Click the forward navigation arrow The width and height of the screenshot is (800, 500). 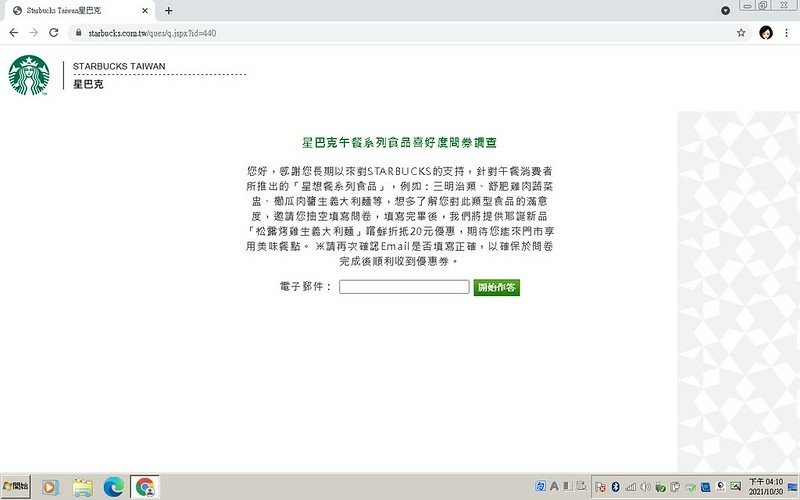tap(34, 33)
